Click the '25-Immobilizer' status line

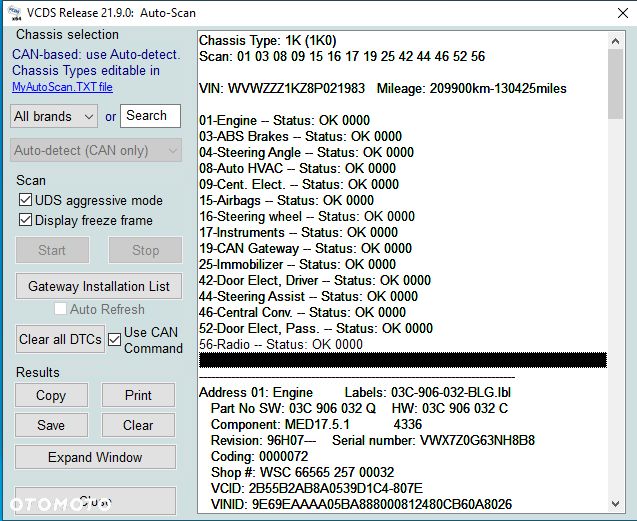pos(297,264)
